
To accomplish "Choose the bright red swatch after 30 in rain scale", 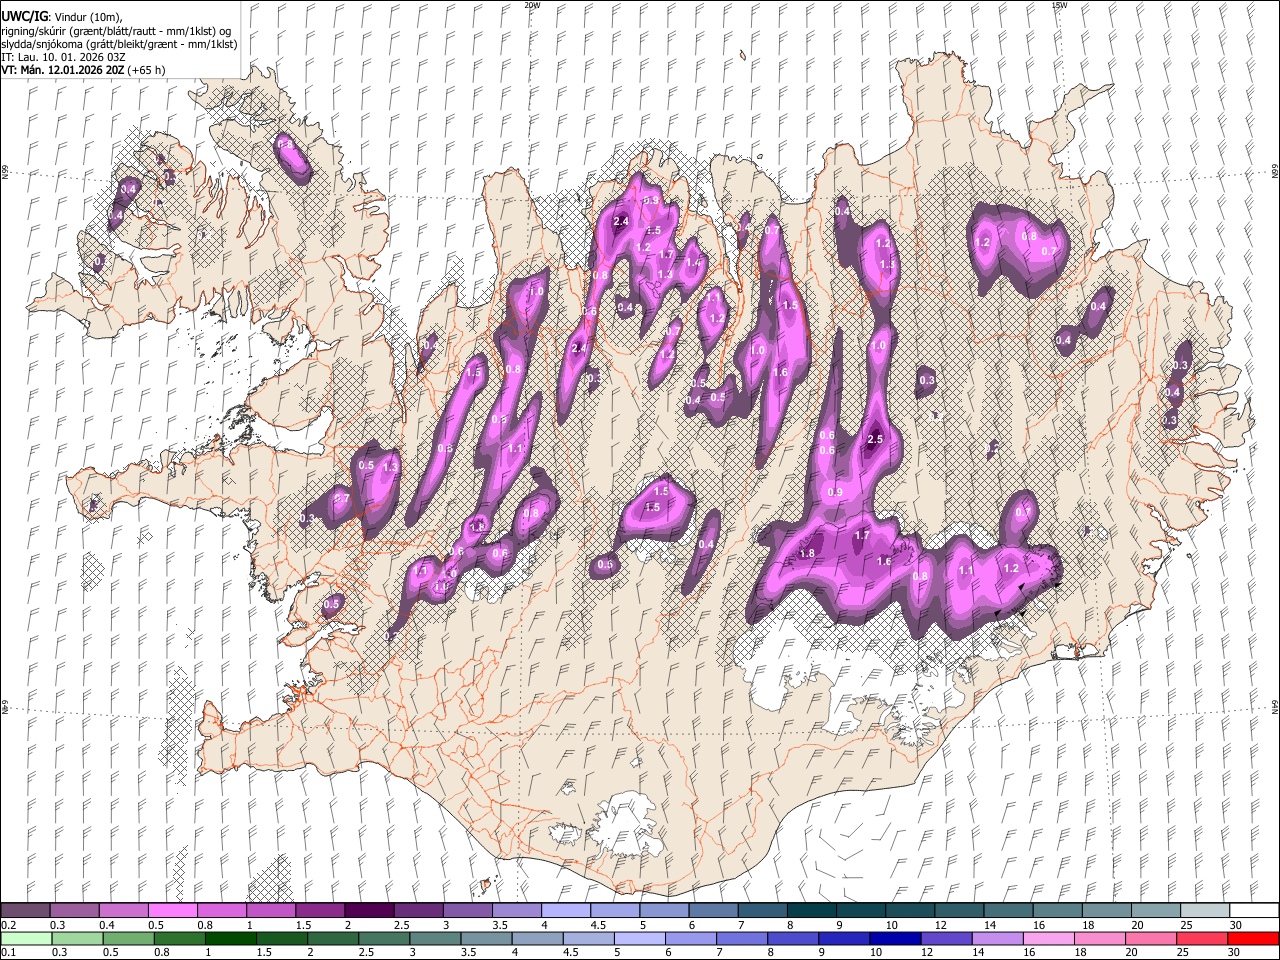I will click(1252, 938).
